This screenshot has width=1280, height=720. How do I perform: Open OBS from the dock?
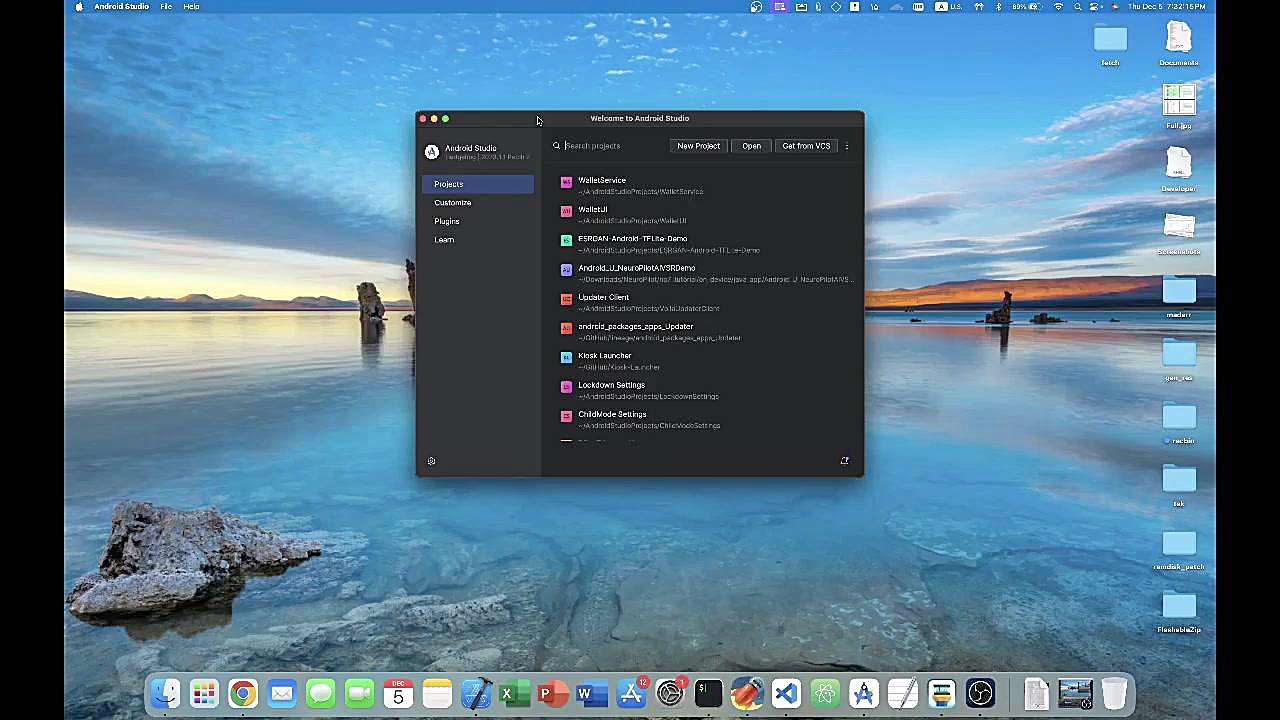980,693
